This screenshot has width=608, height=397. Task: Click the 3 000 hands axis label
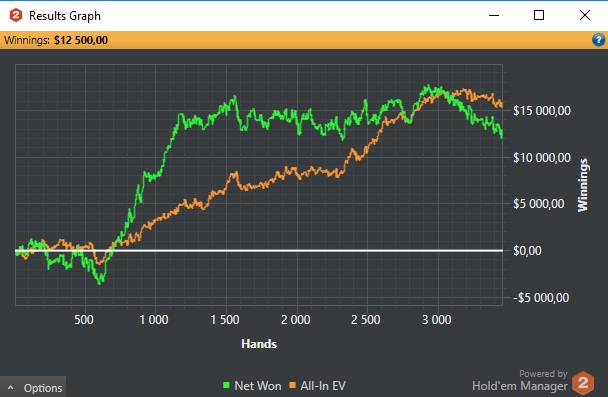pyautogui.click(x=437, y=319)
